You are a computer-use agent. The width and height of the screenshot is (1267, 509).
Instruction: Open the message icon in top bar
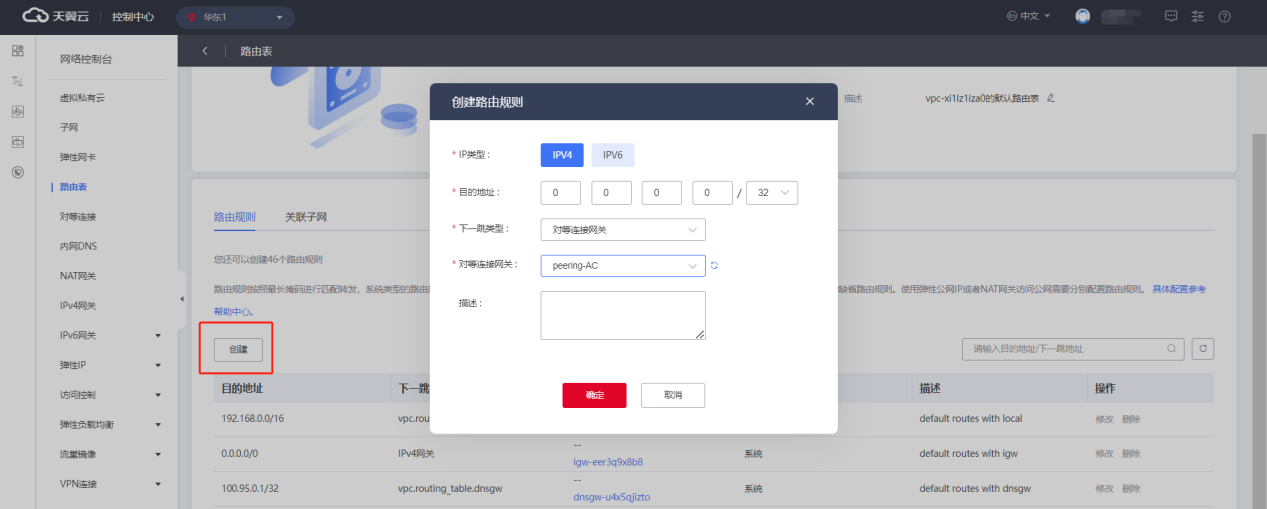(1172, 17)
